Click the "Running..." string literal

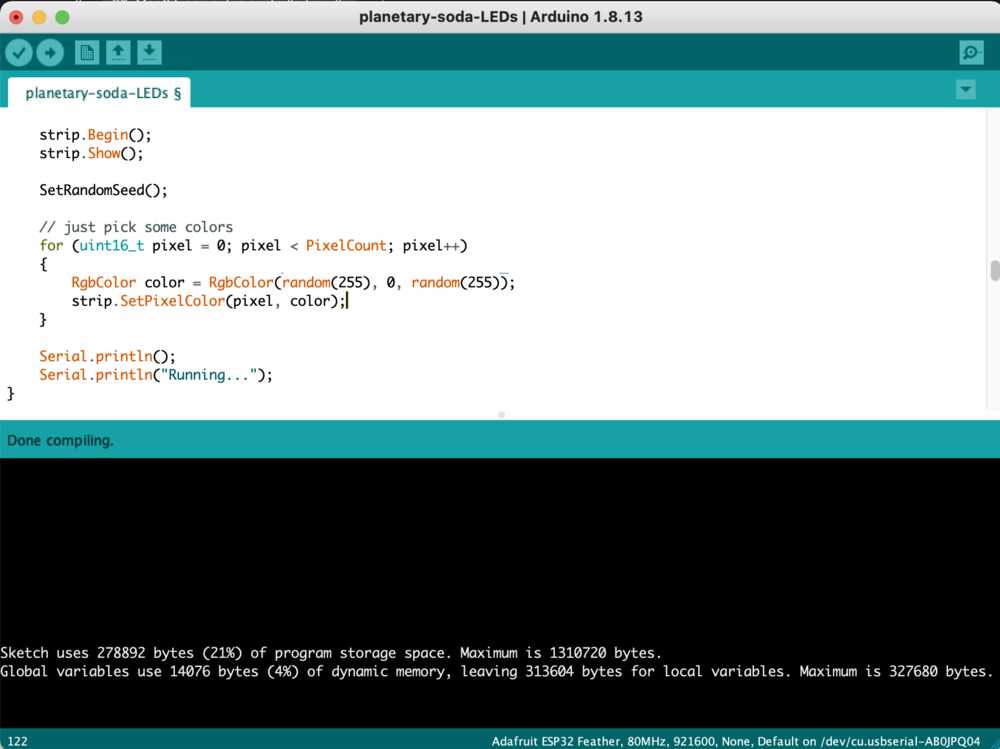(x=209, y=374)
